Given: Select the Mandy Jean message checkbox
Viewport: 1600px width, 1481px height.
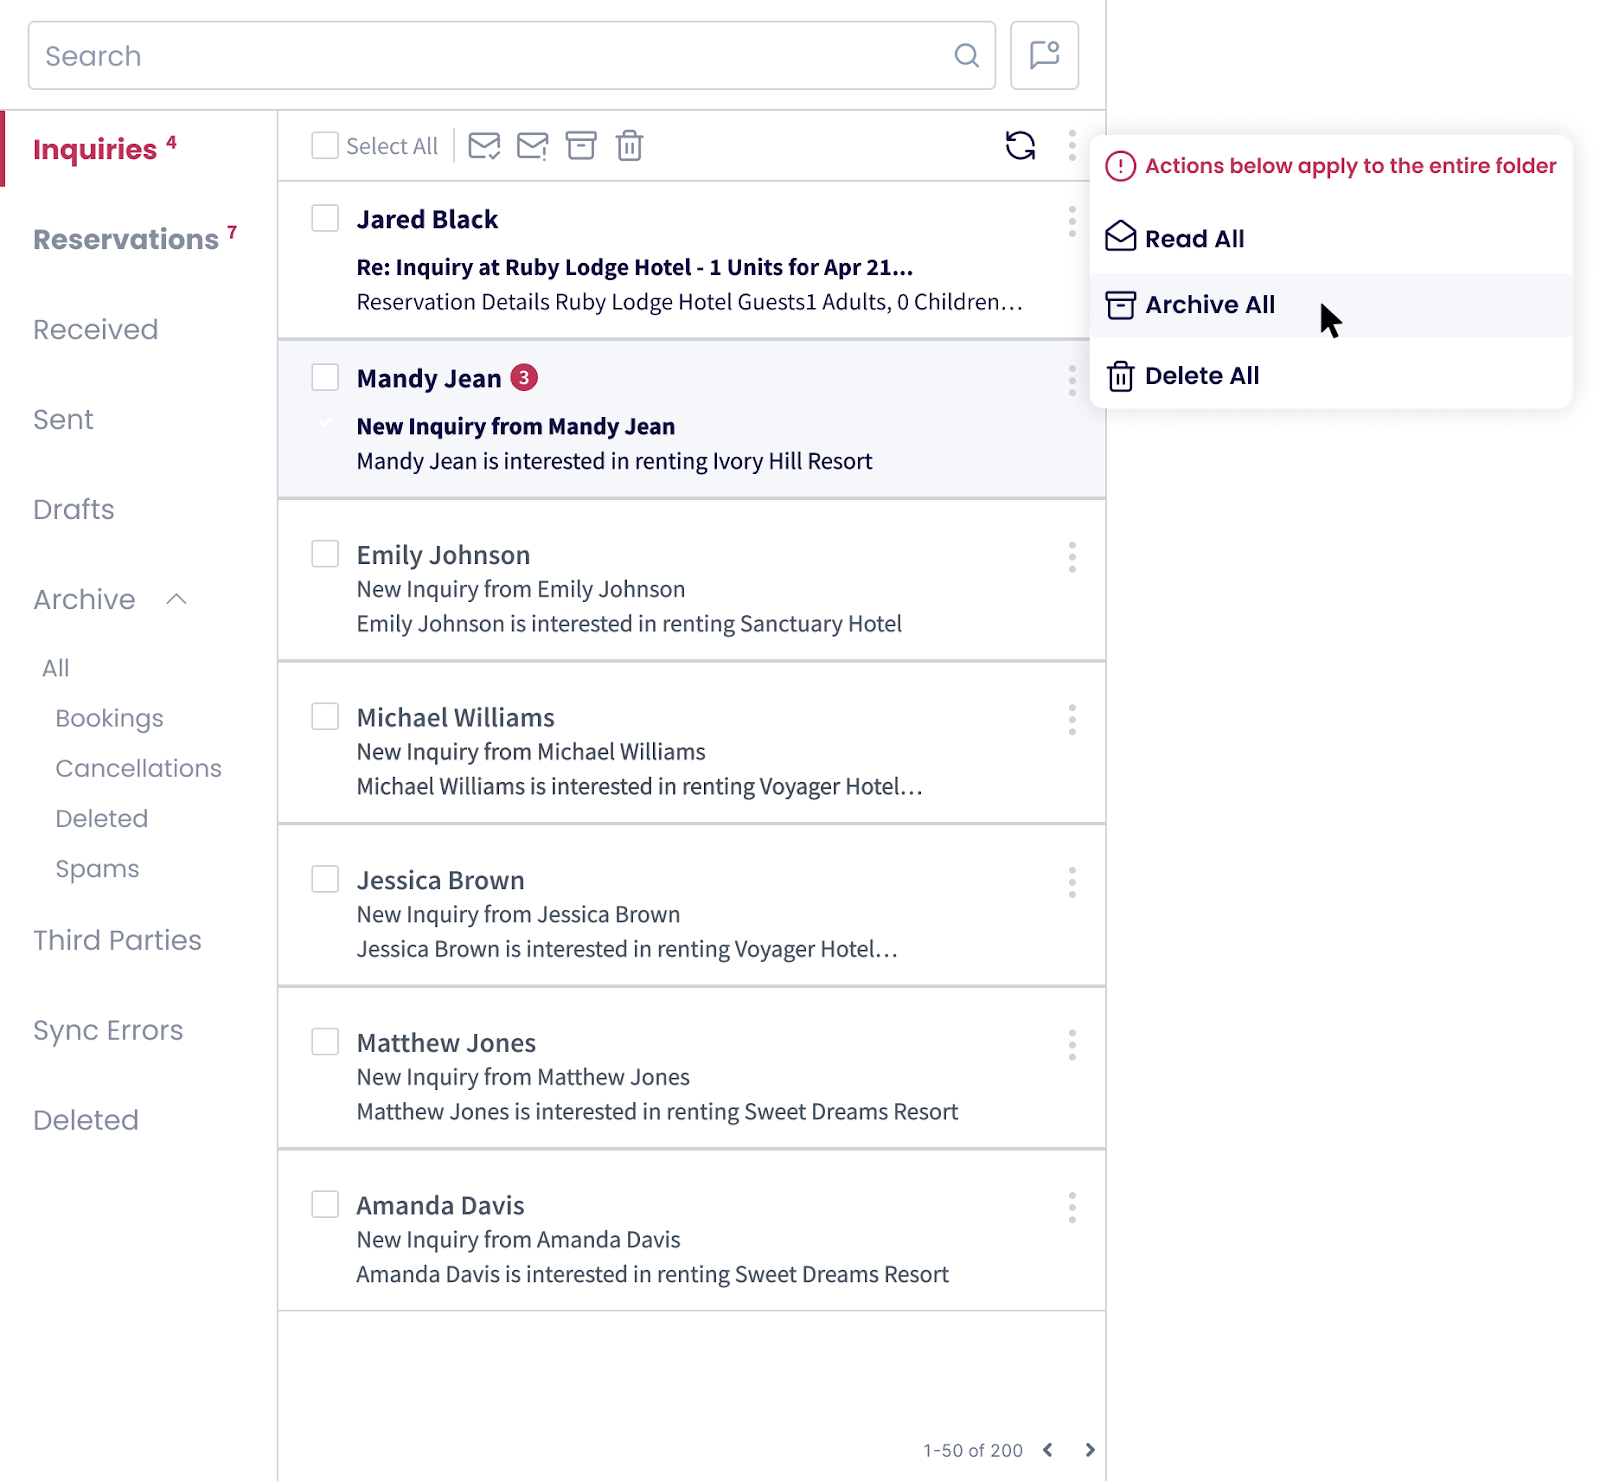Looking at the screenshot, I should pyautogui.click(x=325, y=377).
